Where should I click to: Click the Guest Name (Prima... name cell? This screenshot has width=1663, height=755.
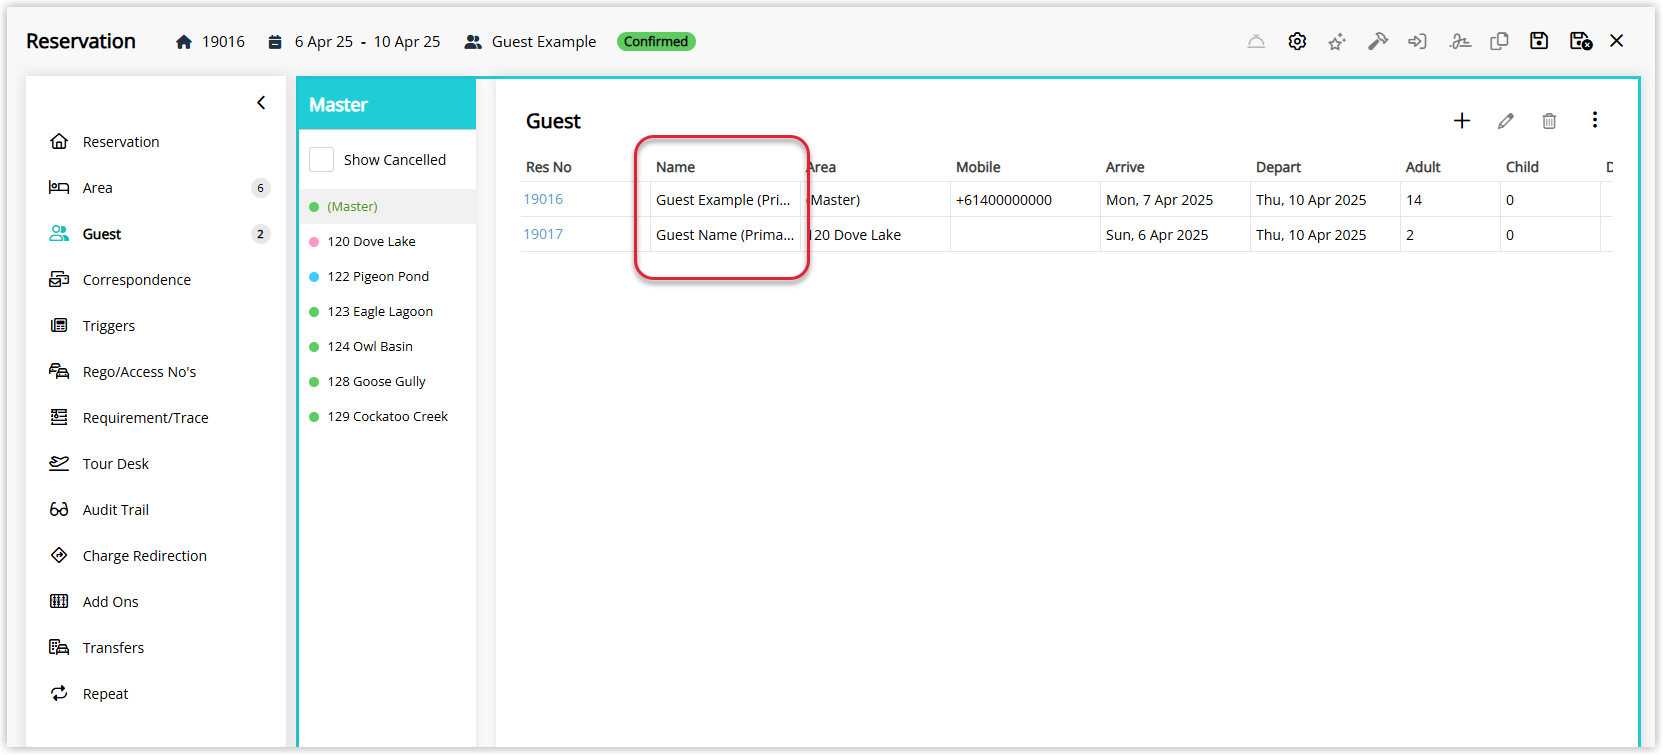(x=725, y=235)
